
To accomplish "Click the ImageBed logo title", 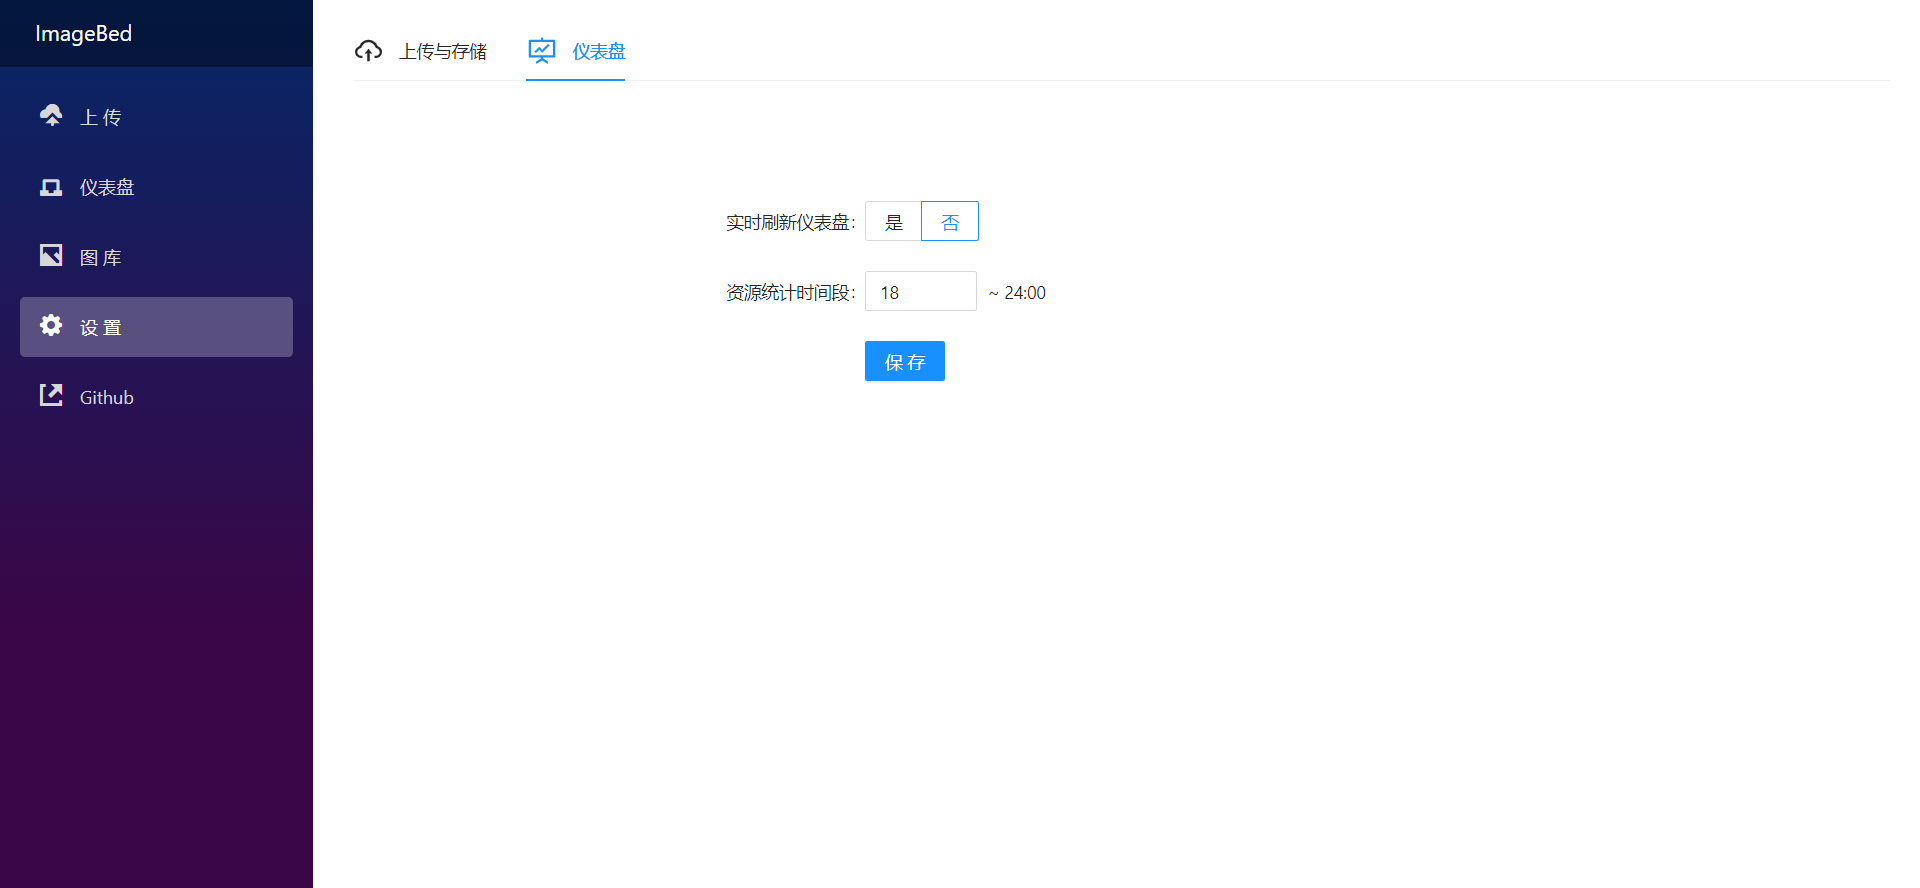I will point(84,34).
